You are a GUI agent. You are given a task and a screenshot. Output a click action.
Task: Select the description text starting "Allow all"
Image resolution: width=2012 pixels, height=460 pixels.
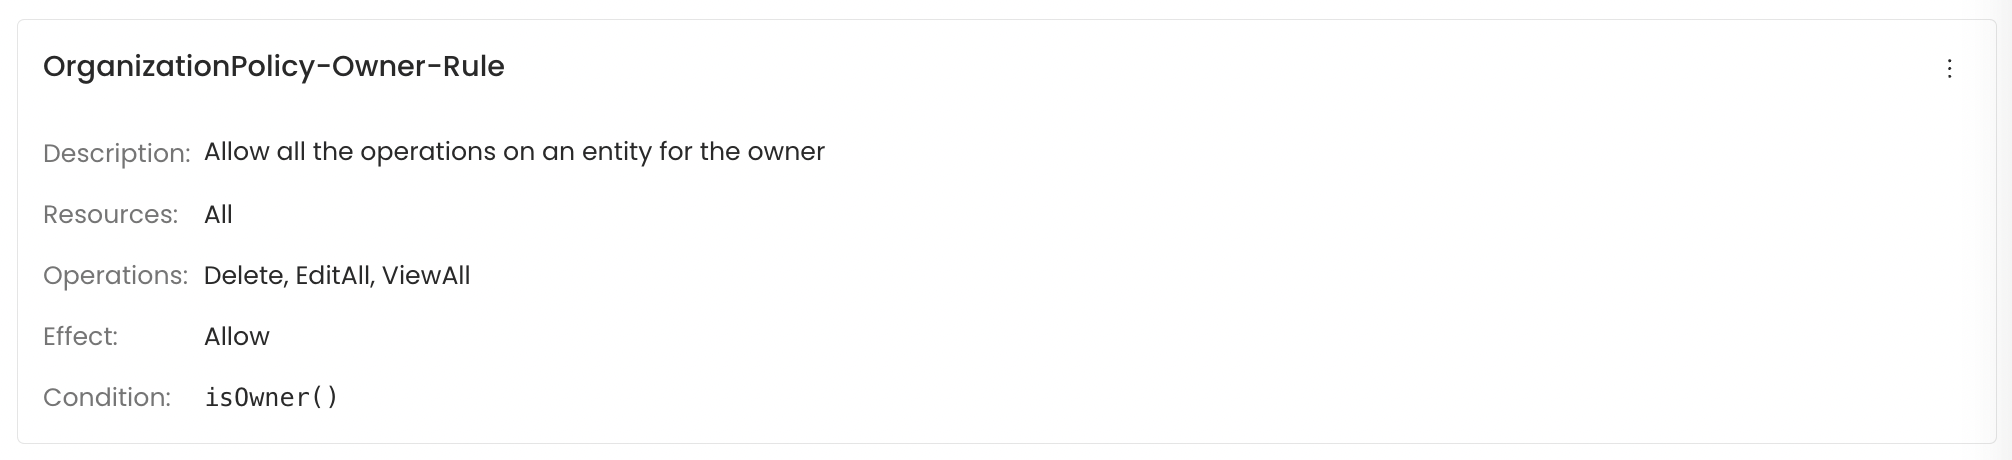tap(514, 152)
